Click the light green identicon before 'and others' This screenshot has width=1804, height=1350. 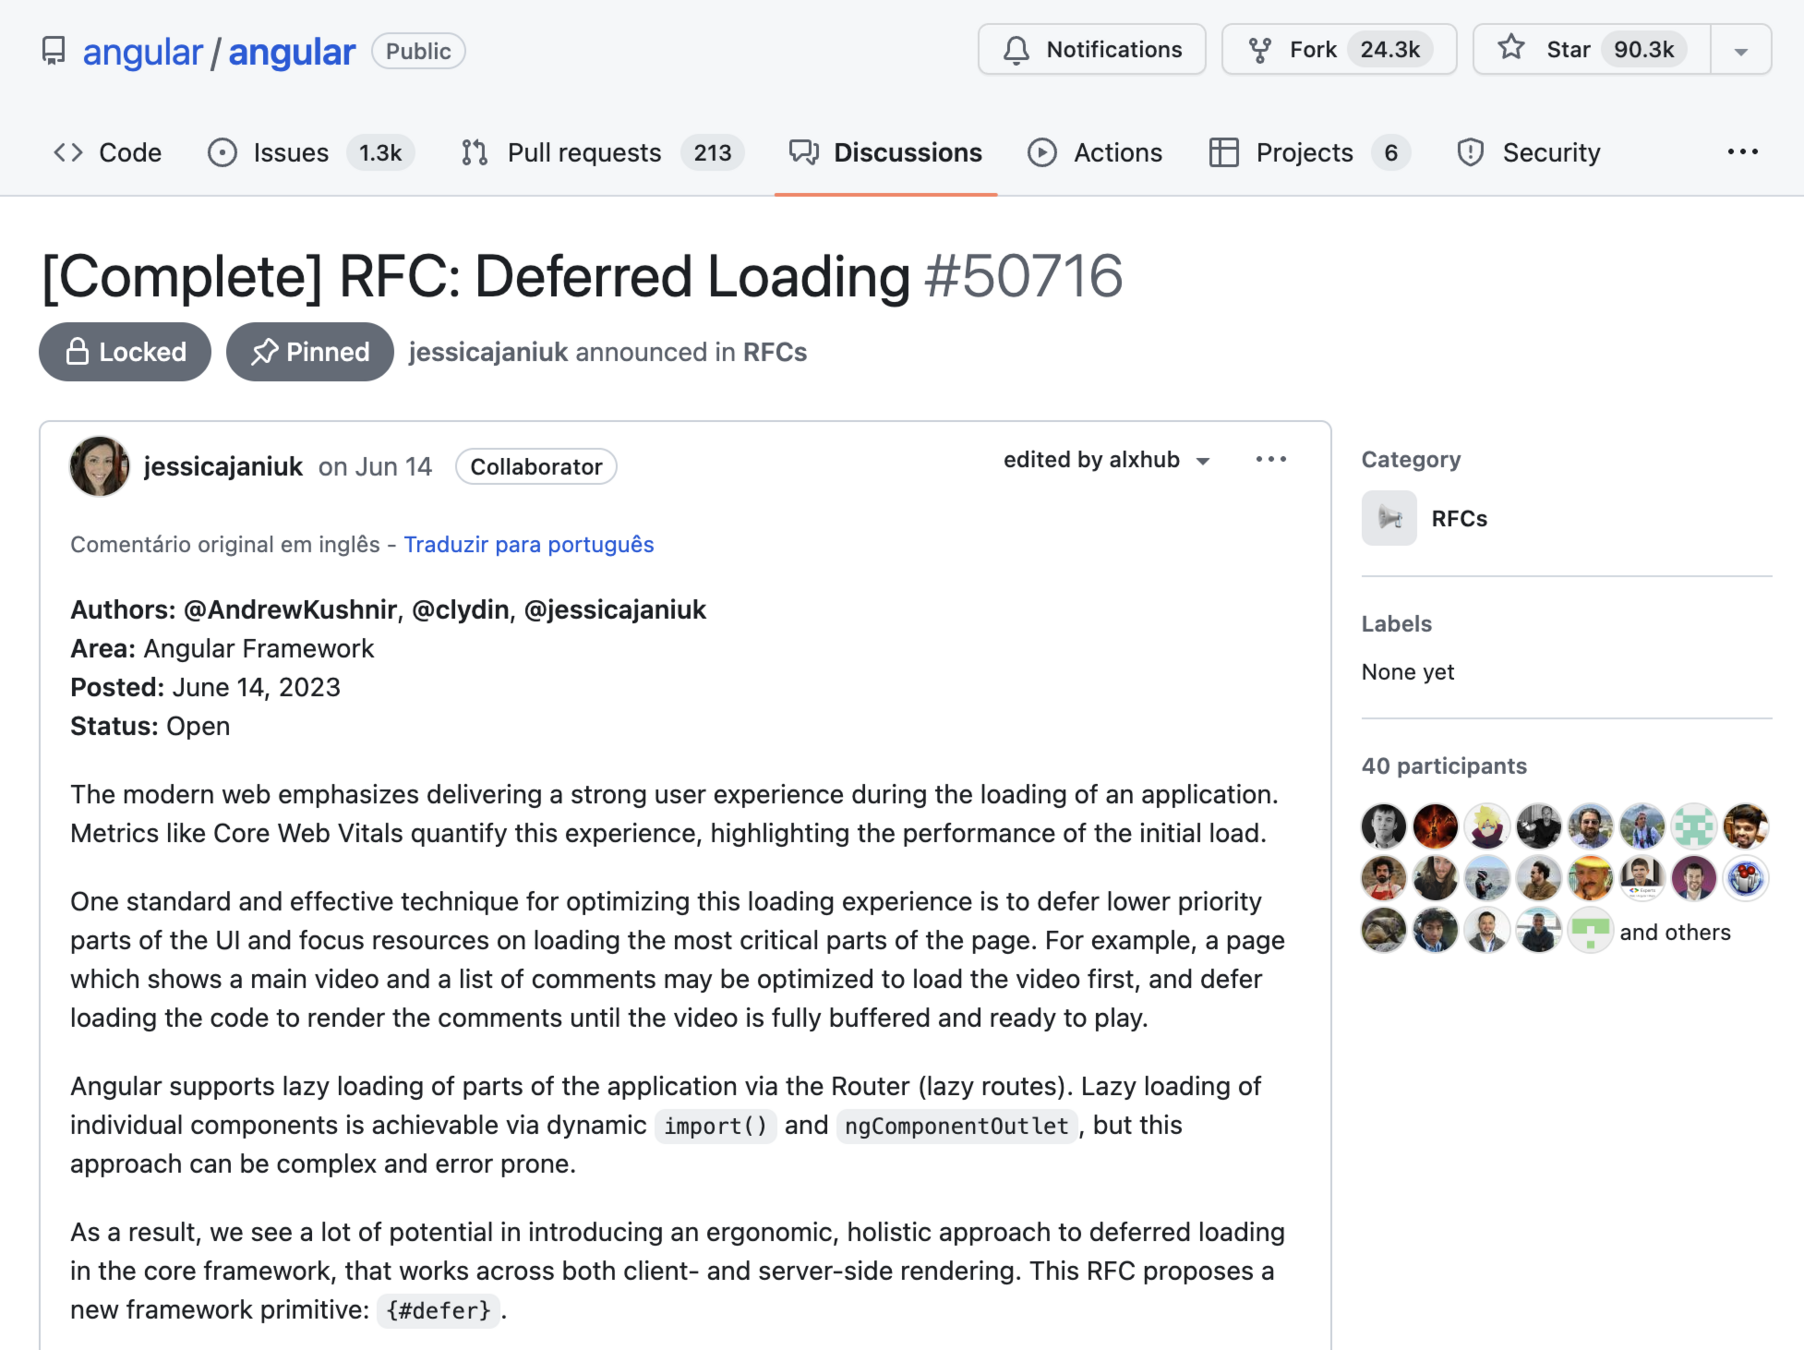coord(1590,930)
